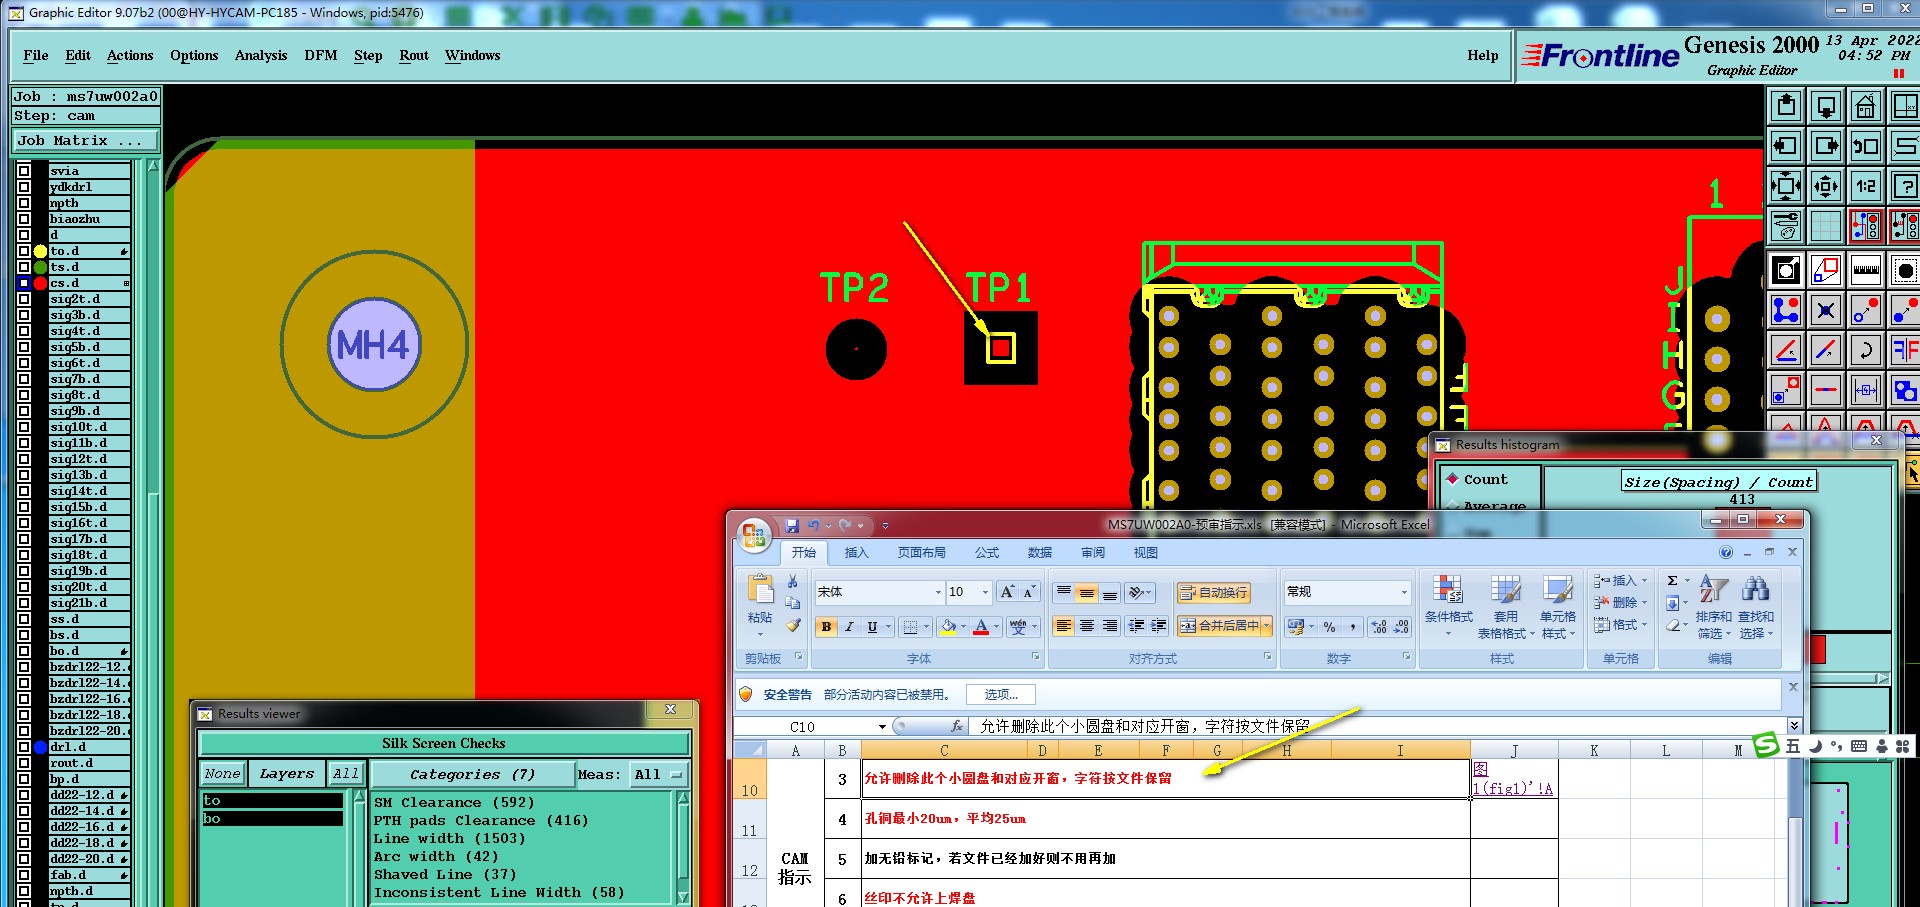Open the File menu in Genesis

(36, 56)
